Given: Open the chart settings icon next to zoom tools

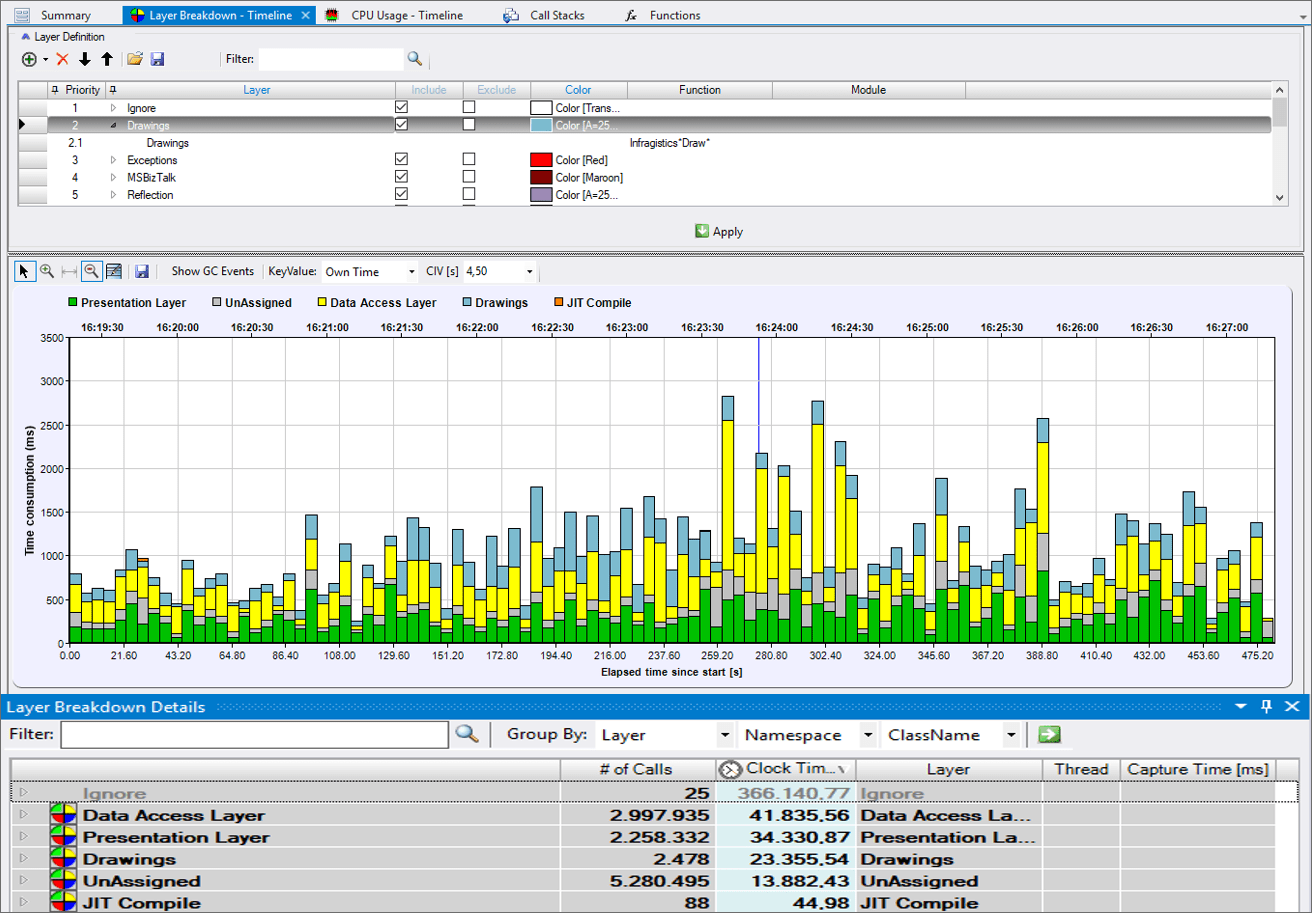Looking at the screenshot, I should coord(114,271).
